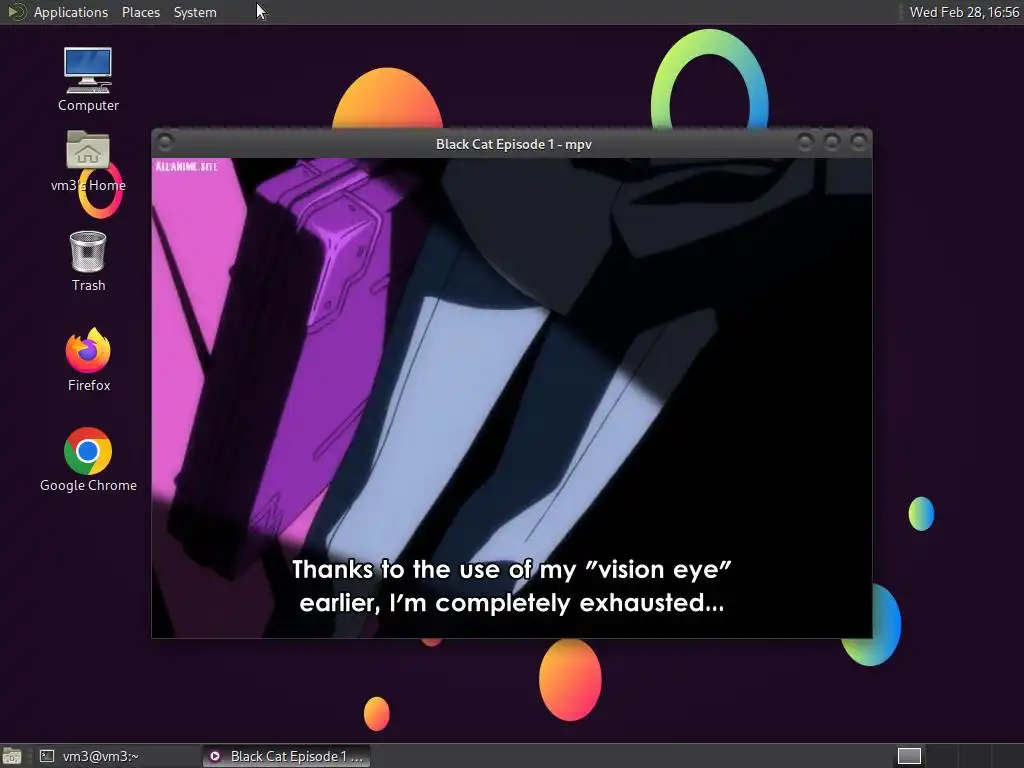Click the Black Cat Episode 1 - mpv title bar
The width and height of the screenshot is (1024, 768).
513,144
